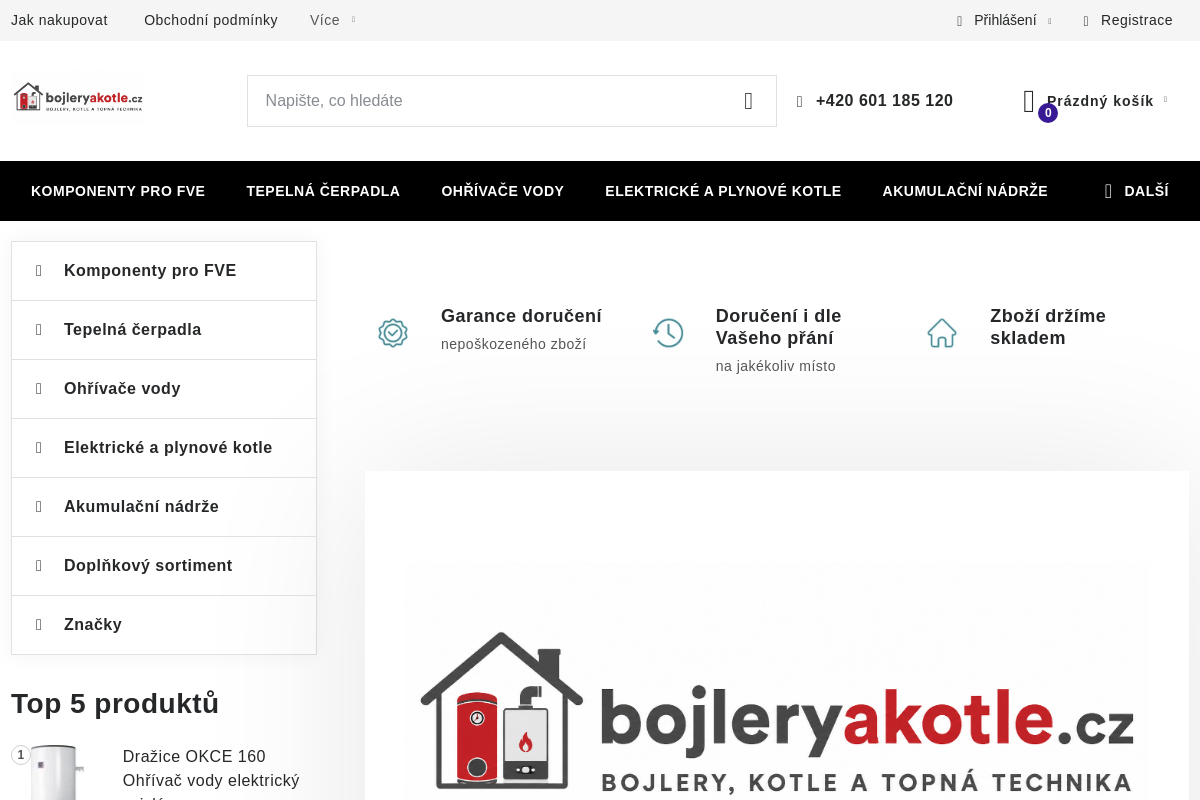This screenshot has width=1200, height=800.
Task: Open AKUMULAČNÍ NÁDRŽE in main menu
Action: click(965, 191)
